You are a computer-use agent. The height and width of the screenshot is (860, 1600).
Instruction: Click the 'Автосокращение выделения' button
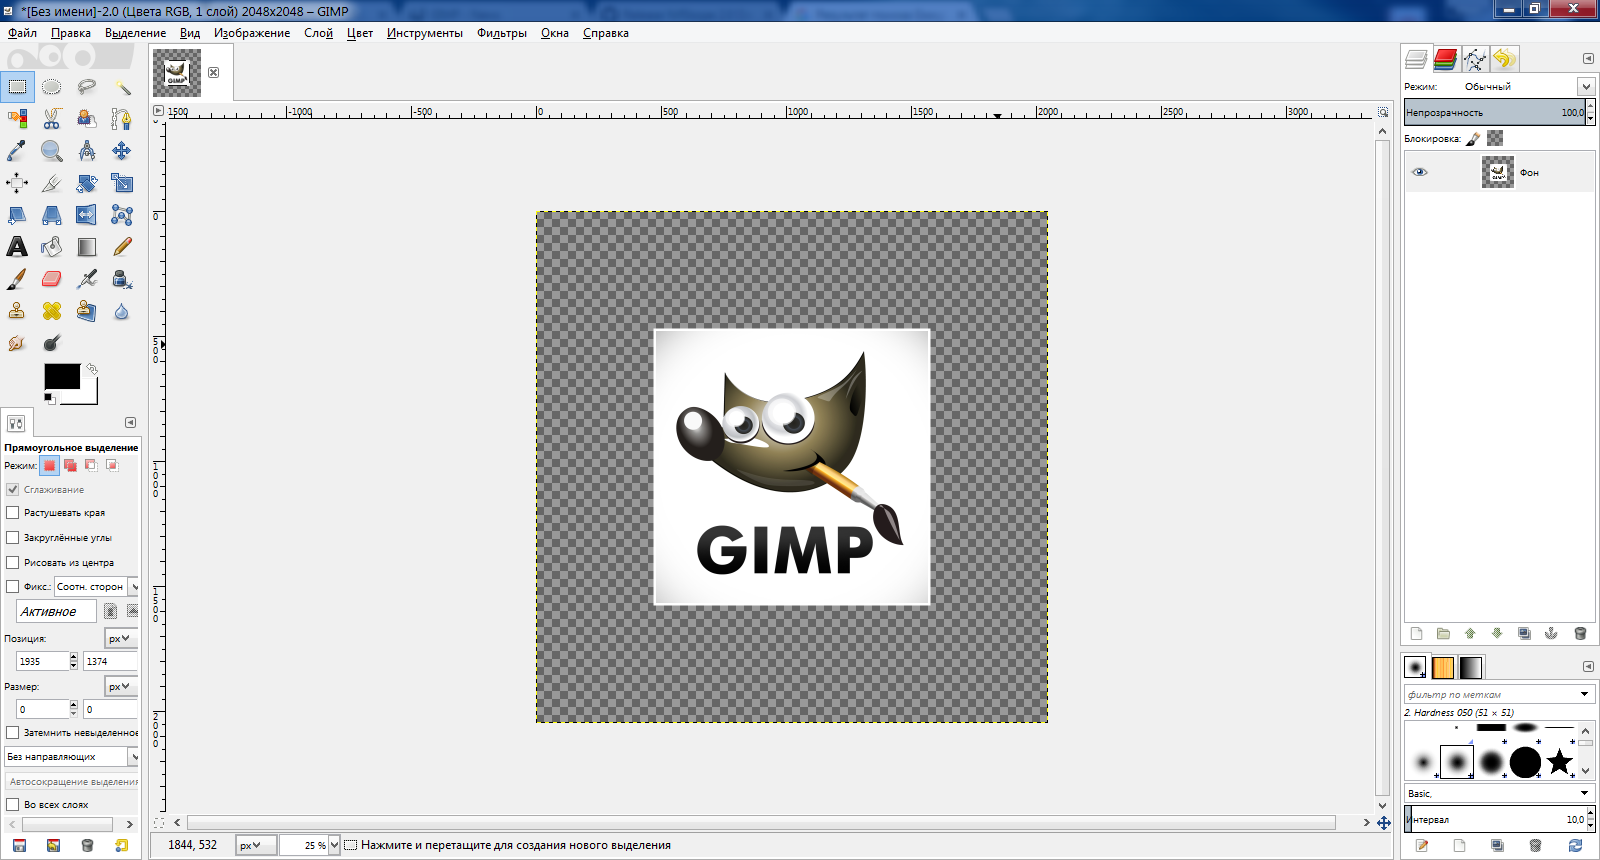tap(72, 782)
